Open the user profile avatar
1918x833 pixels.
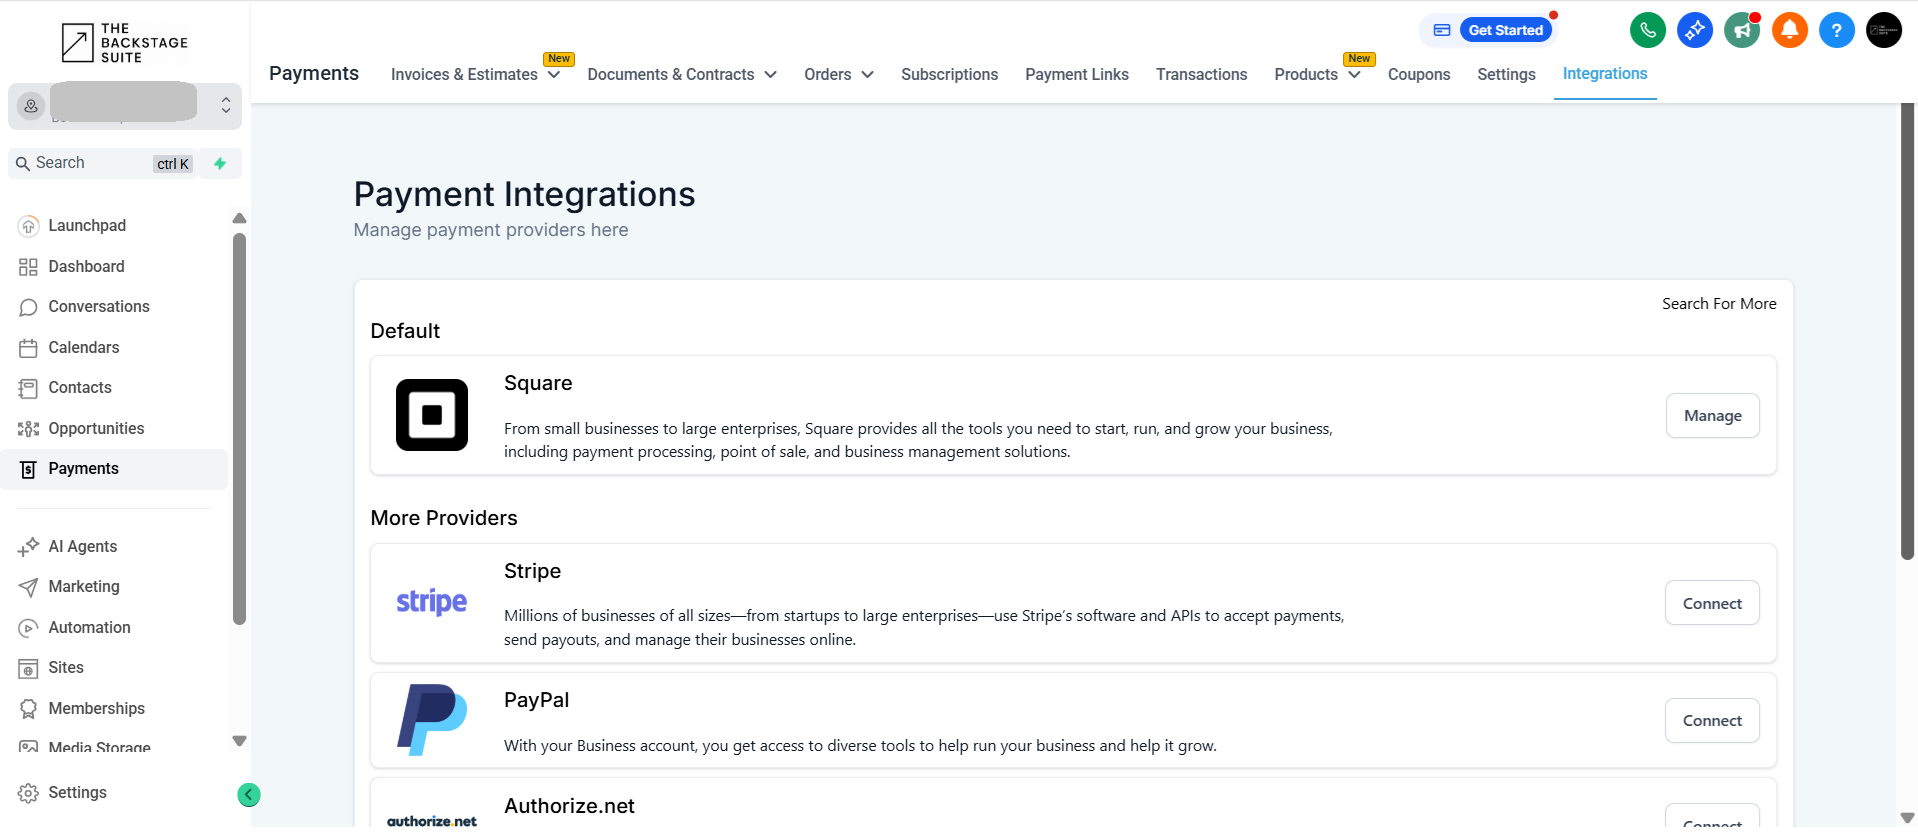point(1883,30)
